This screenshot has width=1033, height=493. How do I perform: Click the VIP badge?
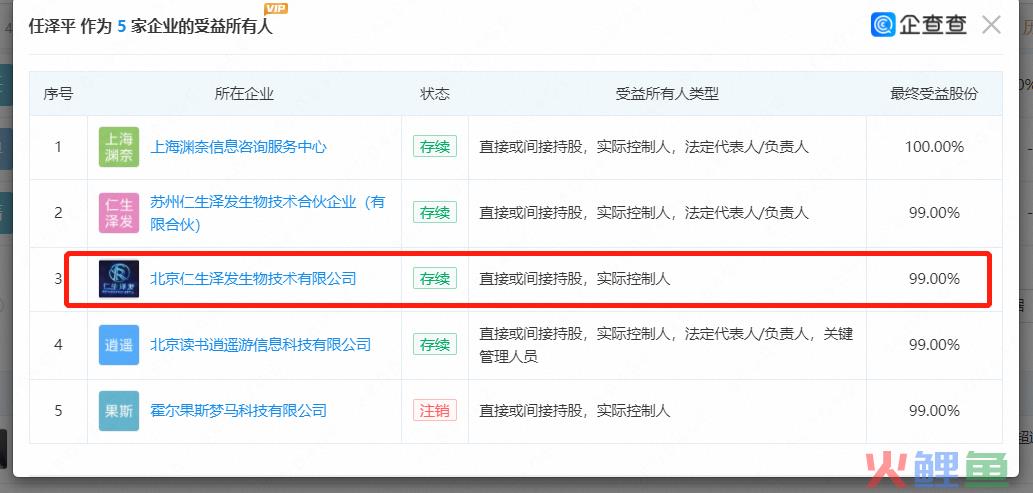[x=275, y=9]
